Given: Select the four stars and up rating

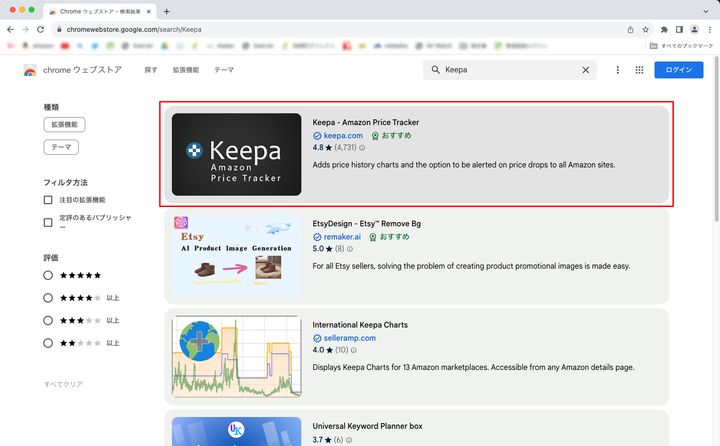Looking at the screenshot, I should coord(48,297).
